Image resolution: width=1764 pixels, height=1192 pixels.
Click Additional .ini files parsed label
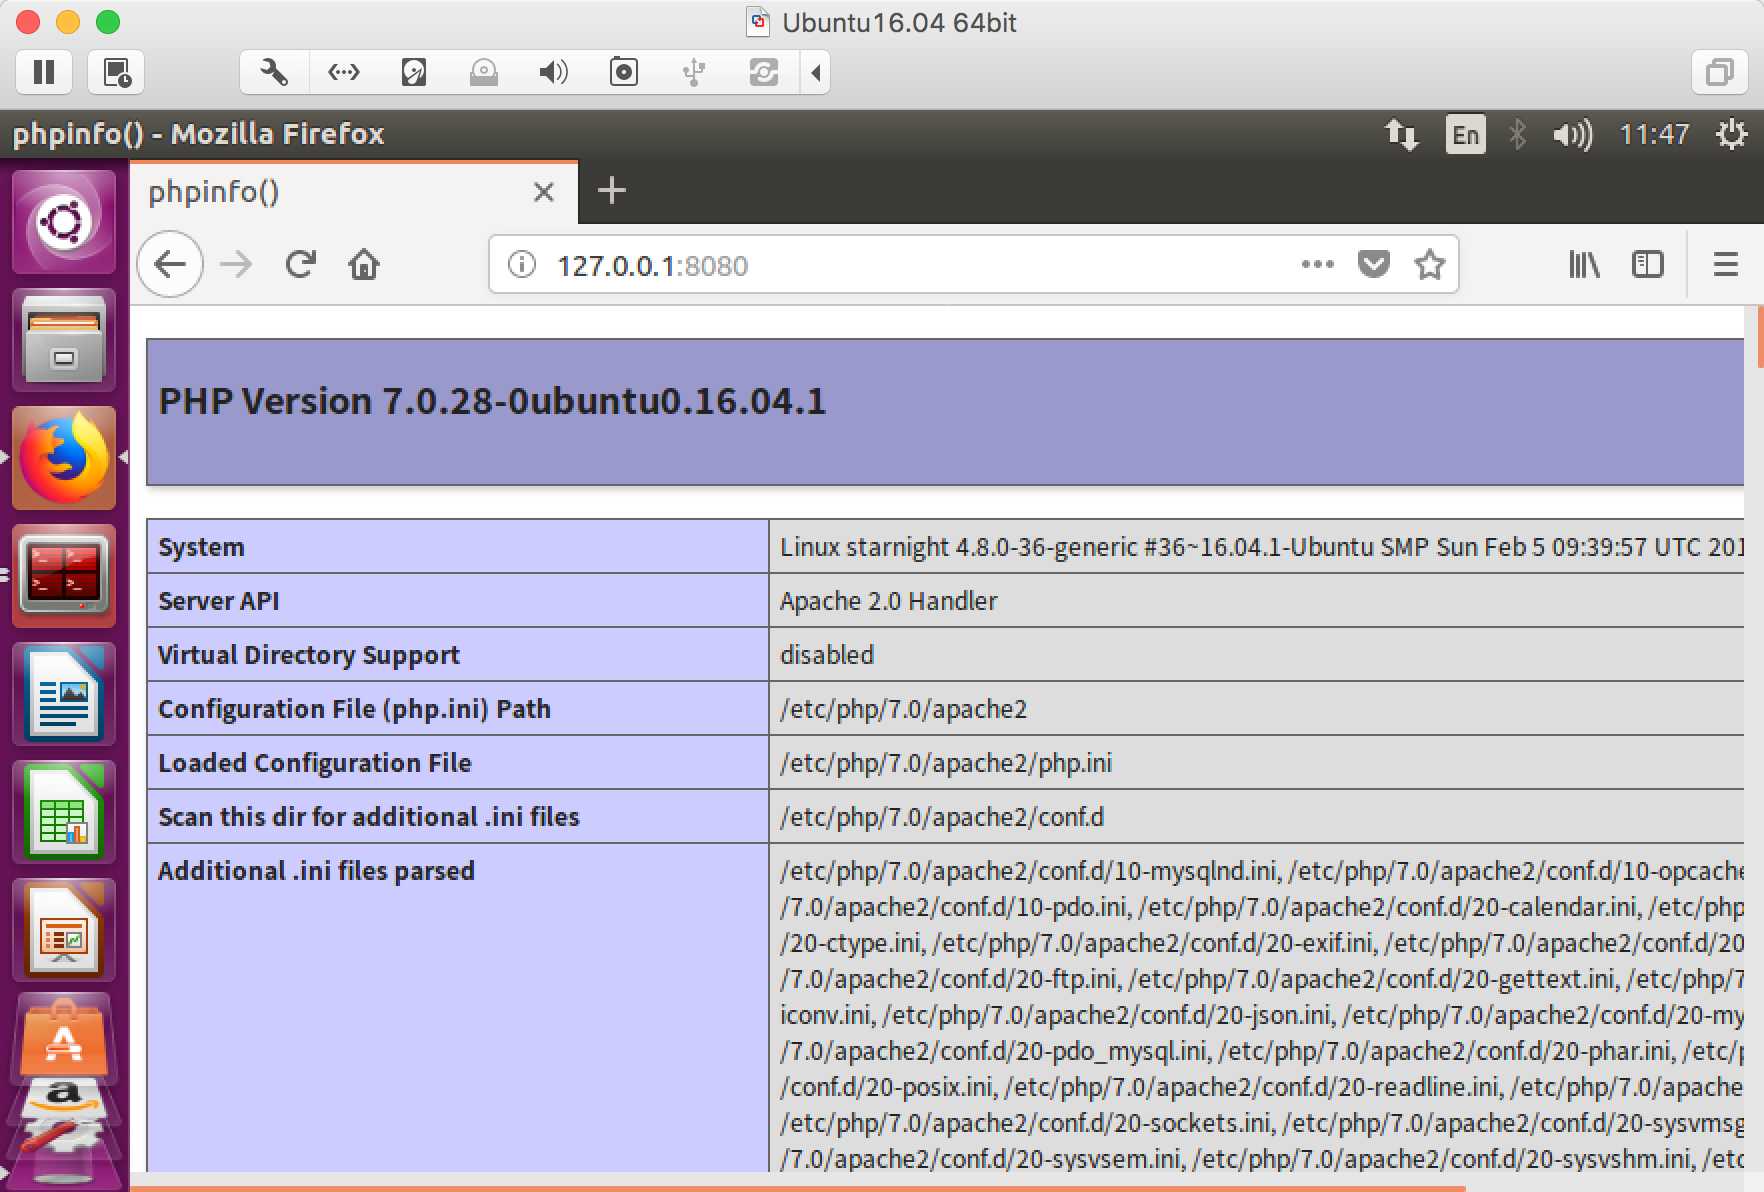(x=316, y=871)
